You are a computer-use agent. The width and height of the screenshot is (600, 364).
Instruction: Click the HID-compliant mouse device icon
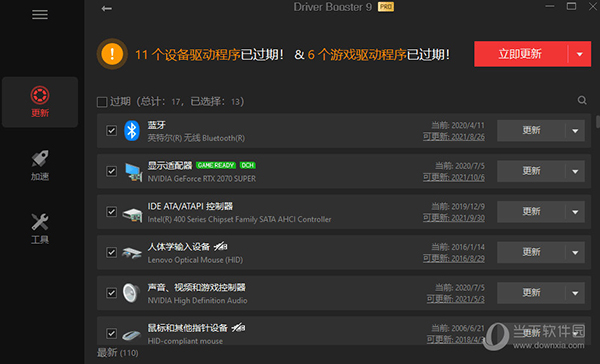[x=131, y=335]
